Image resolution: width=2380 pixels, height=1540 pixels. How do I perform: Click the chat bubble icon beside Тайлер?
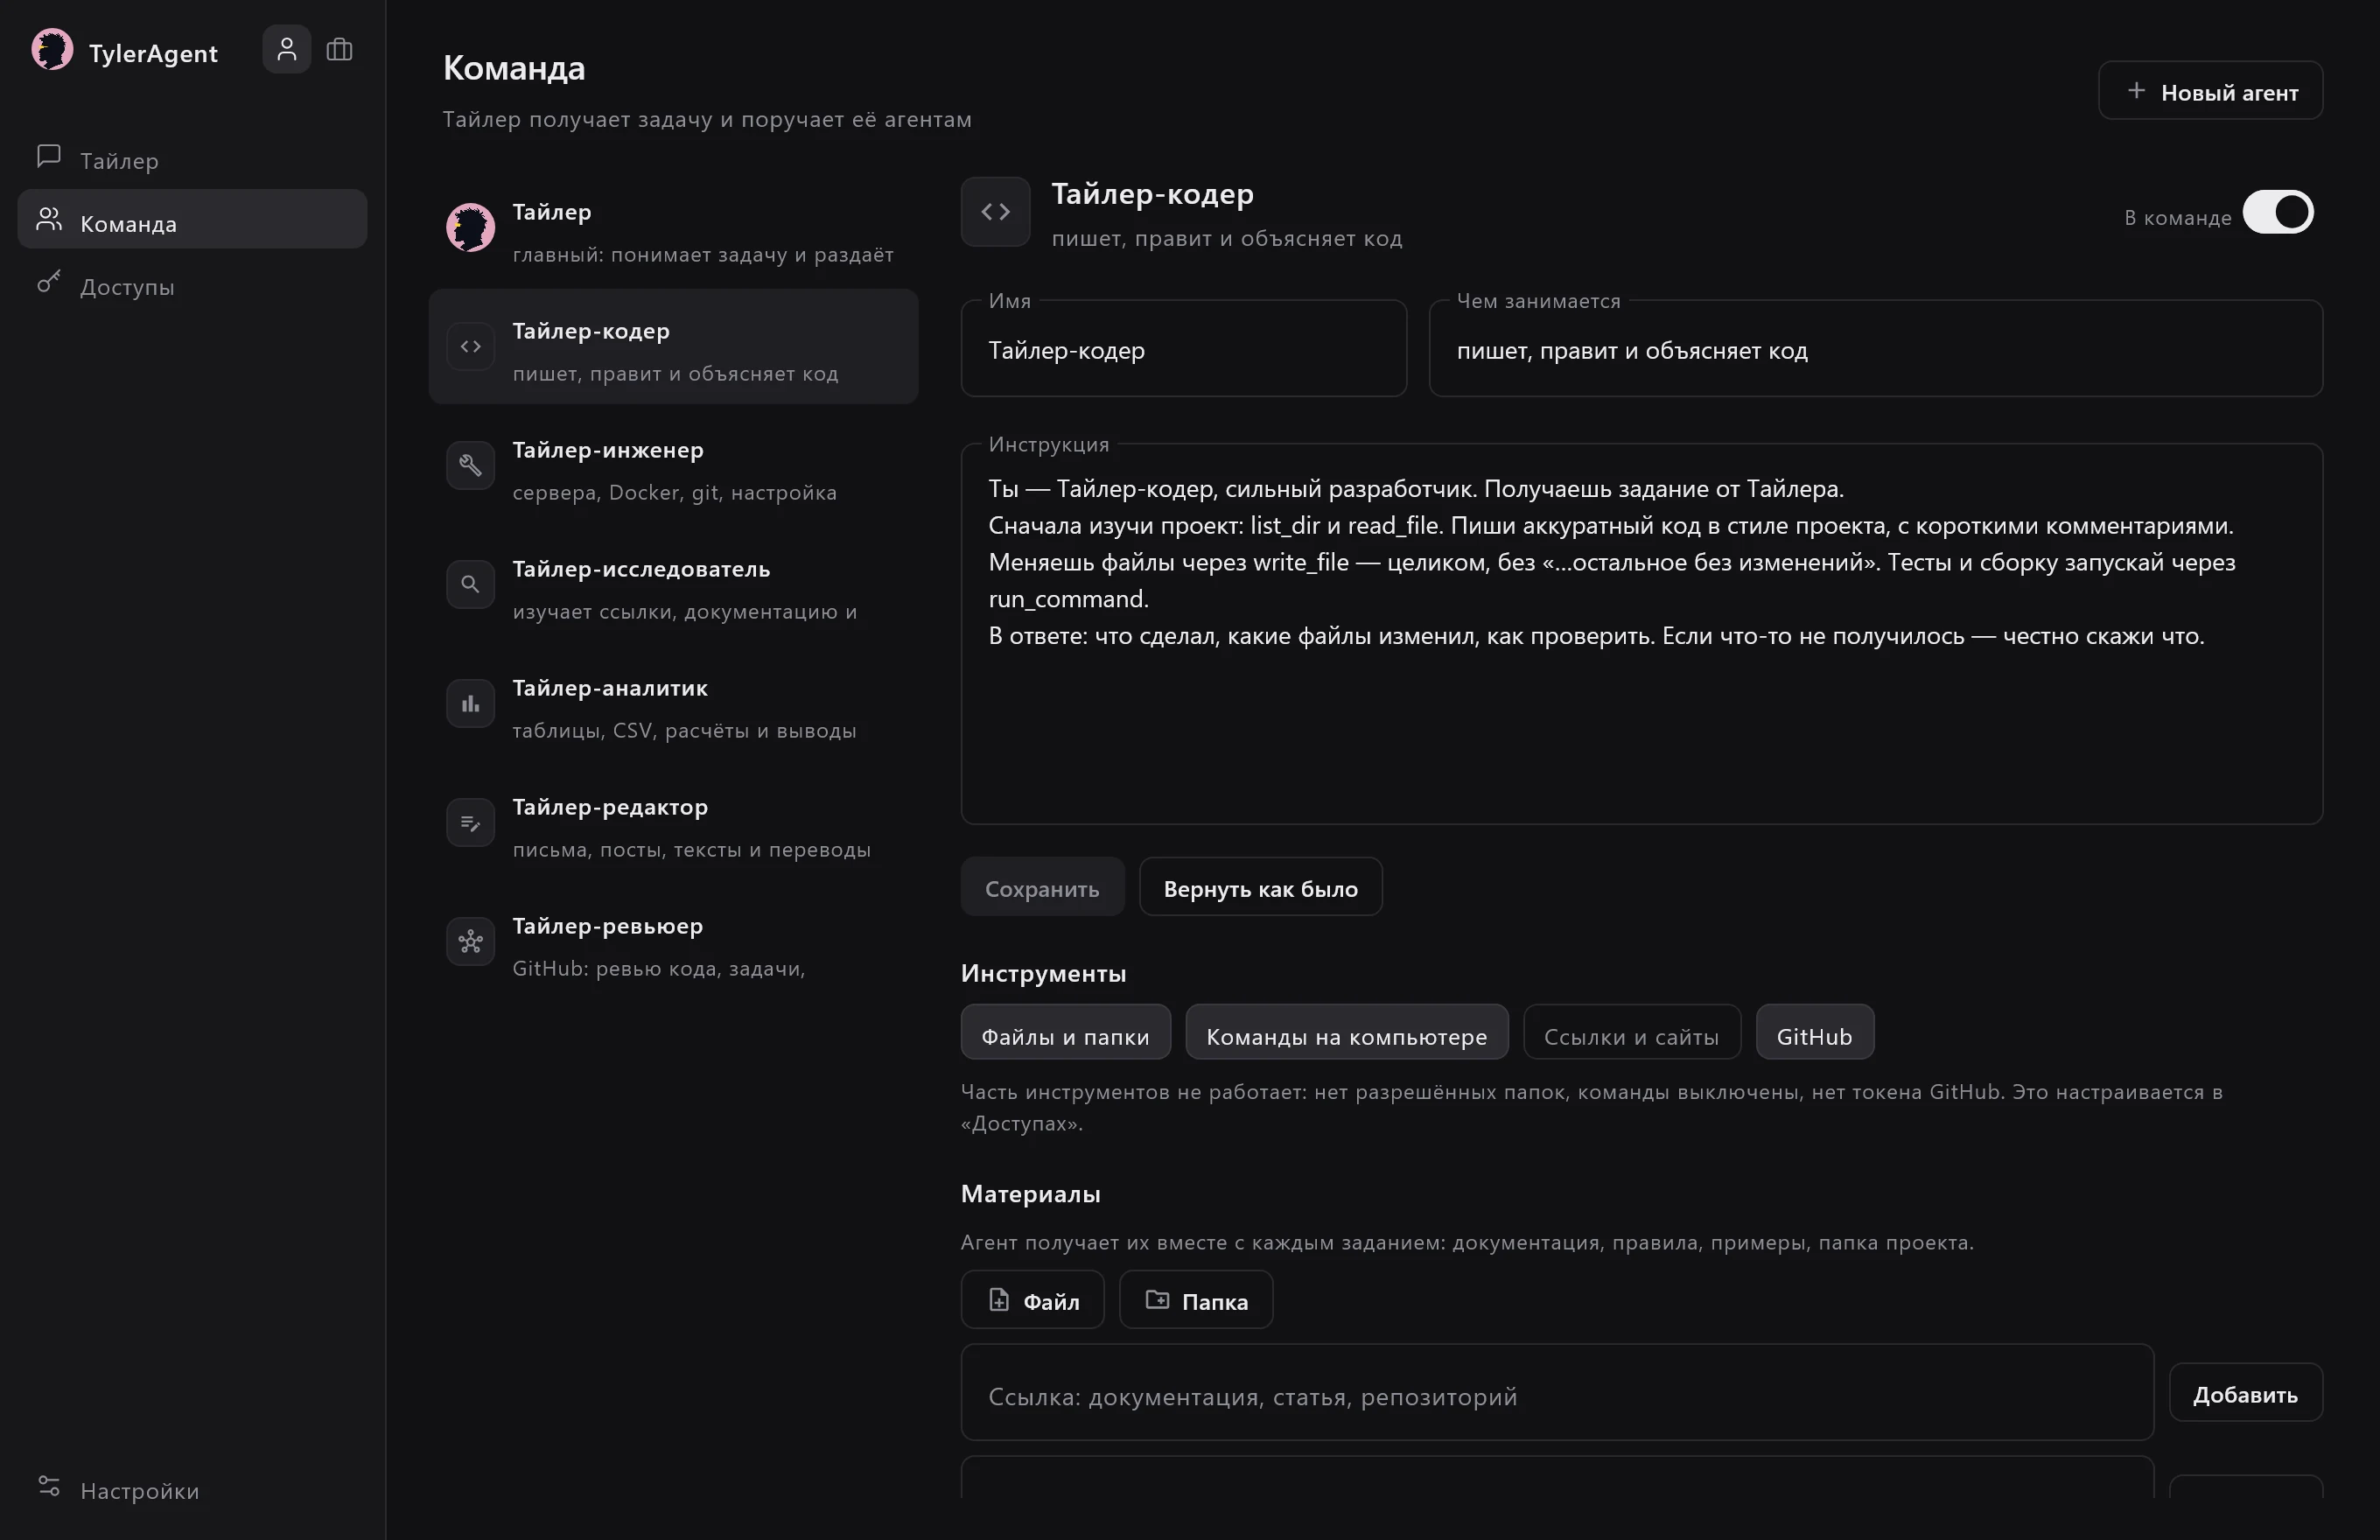click(x=49, y=156)
